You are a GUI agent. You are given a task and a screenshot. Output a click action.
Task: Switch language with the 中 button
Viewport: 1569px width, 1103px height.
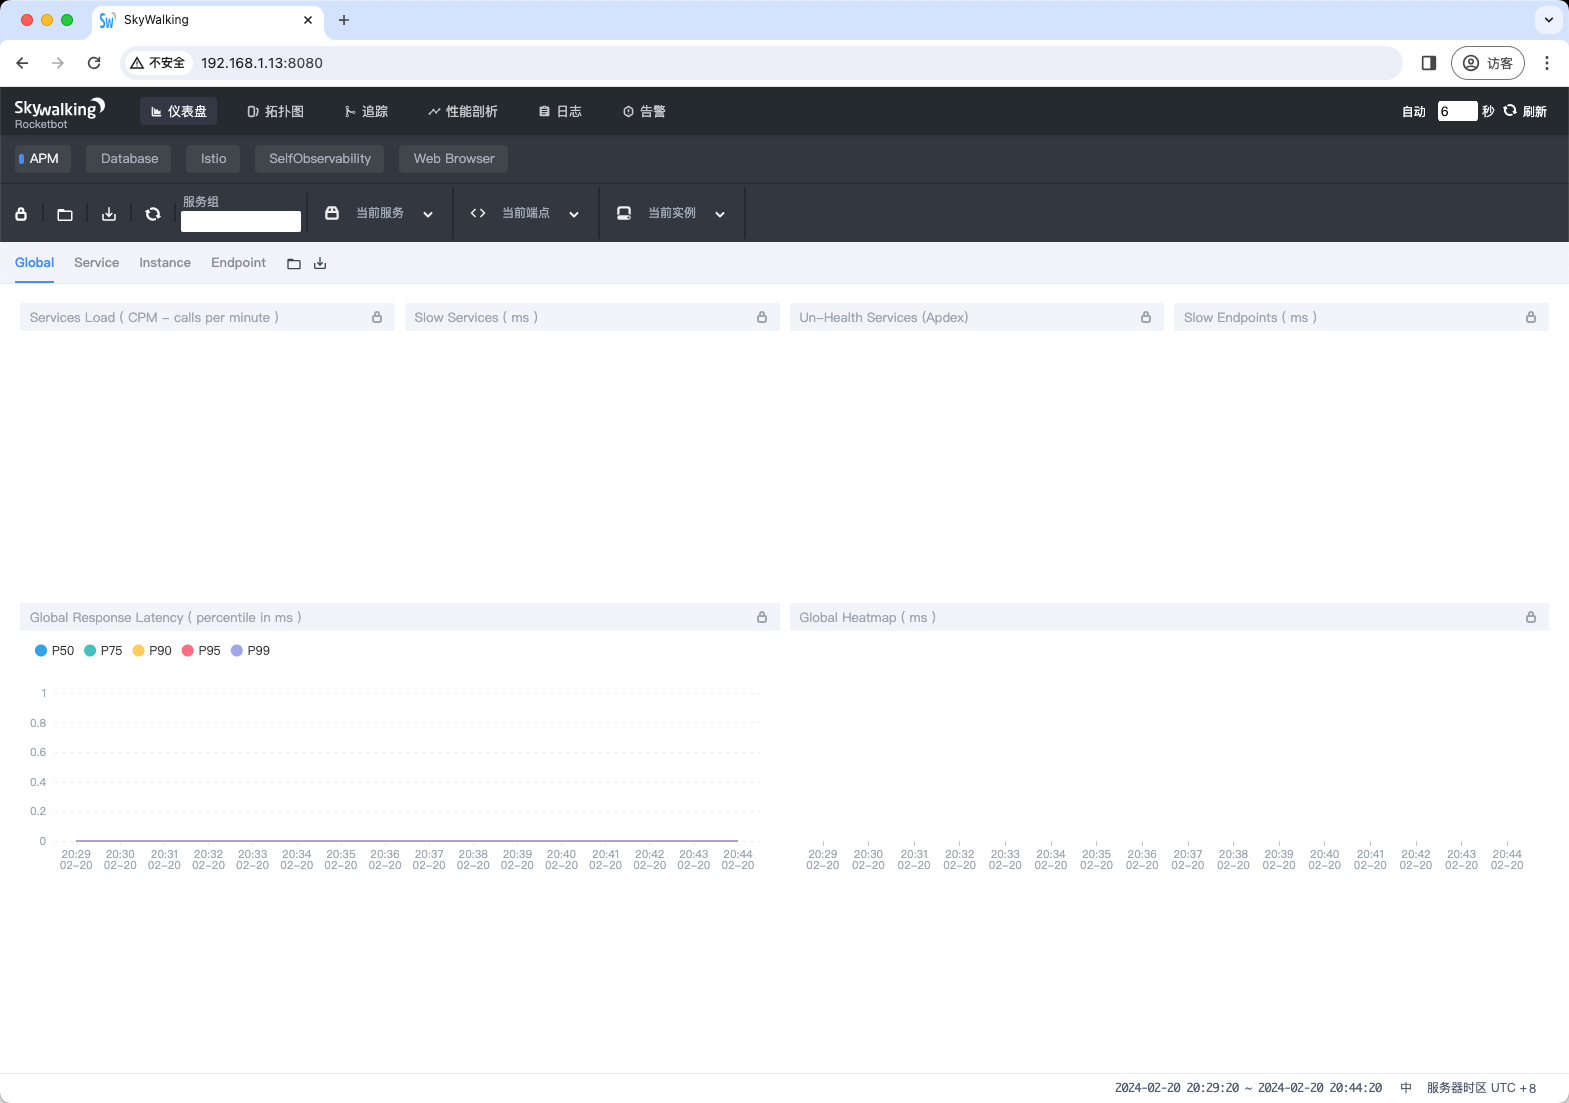(1406, 1088)
